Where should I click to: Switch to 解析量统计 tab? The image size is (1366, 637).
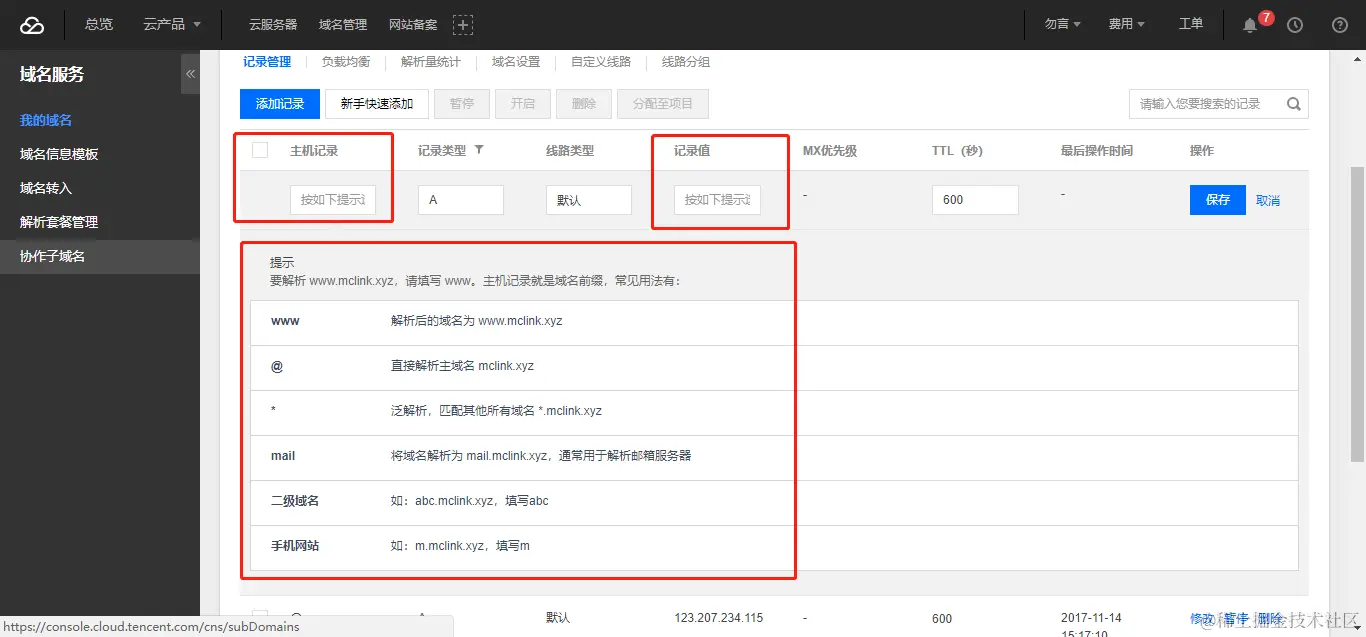point(431,62)
